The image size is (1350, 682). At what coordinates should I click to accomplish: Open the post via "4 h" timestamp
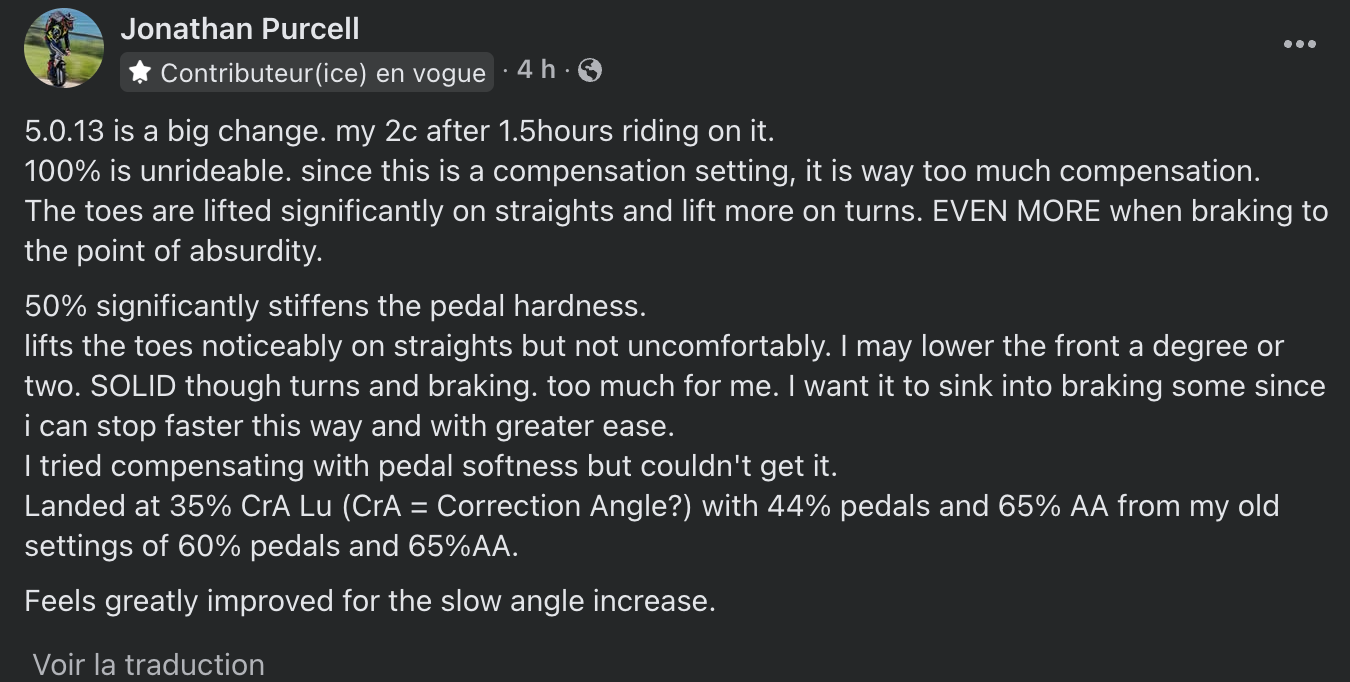coord(536,69)
